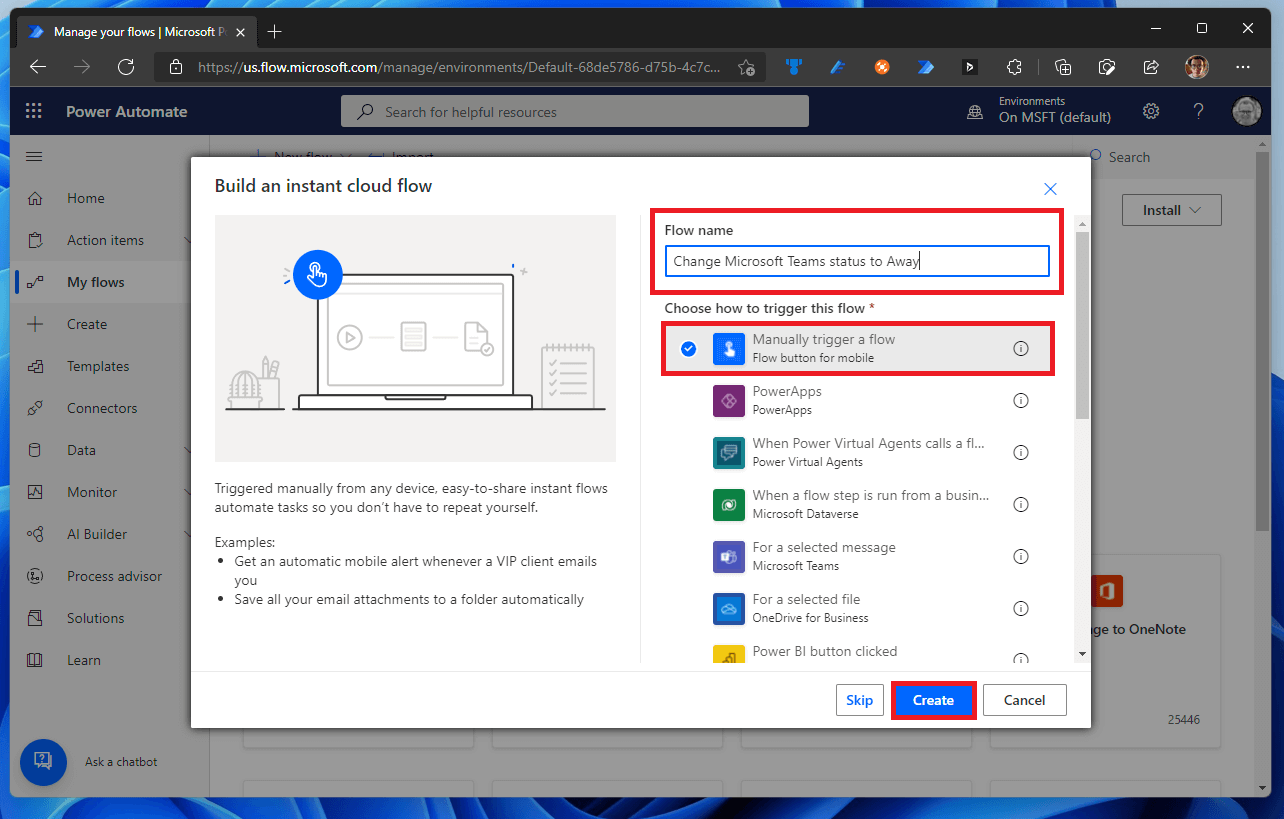
Task: Open the account profile picture menu
Action: click(1246, 111)
